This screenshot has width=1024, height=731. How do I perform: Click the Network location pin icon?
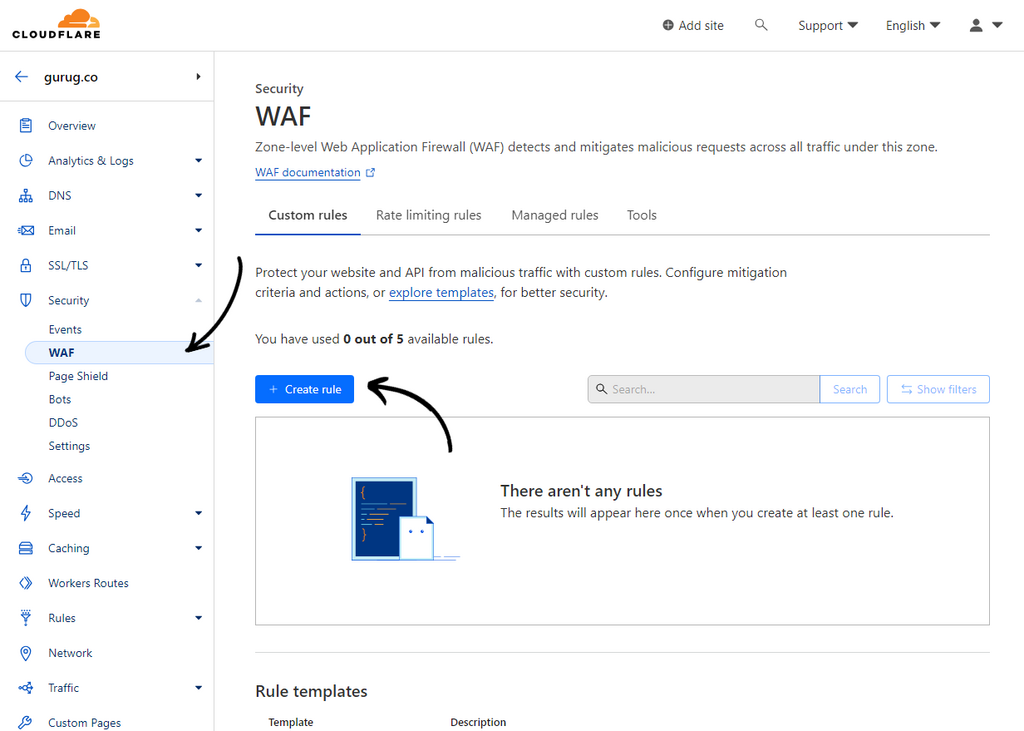click(25, 653)
